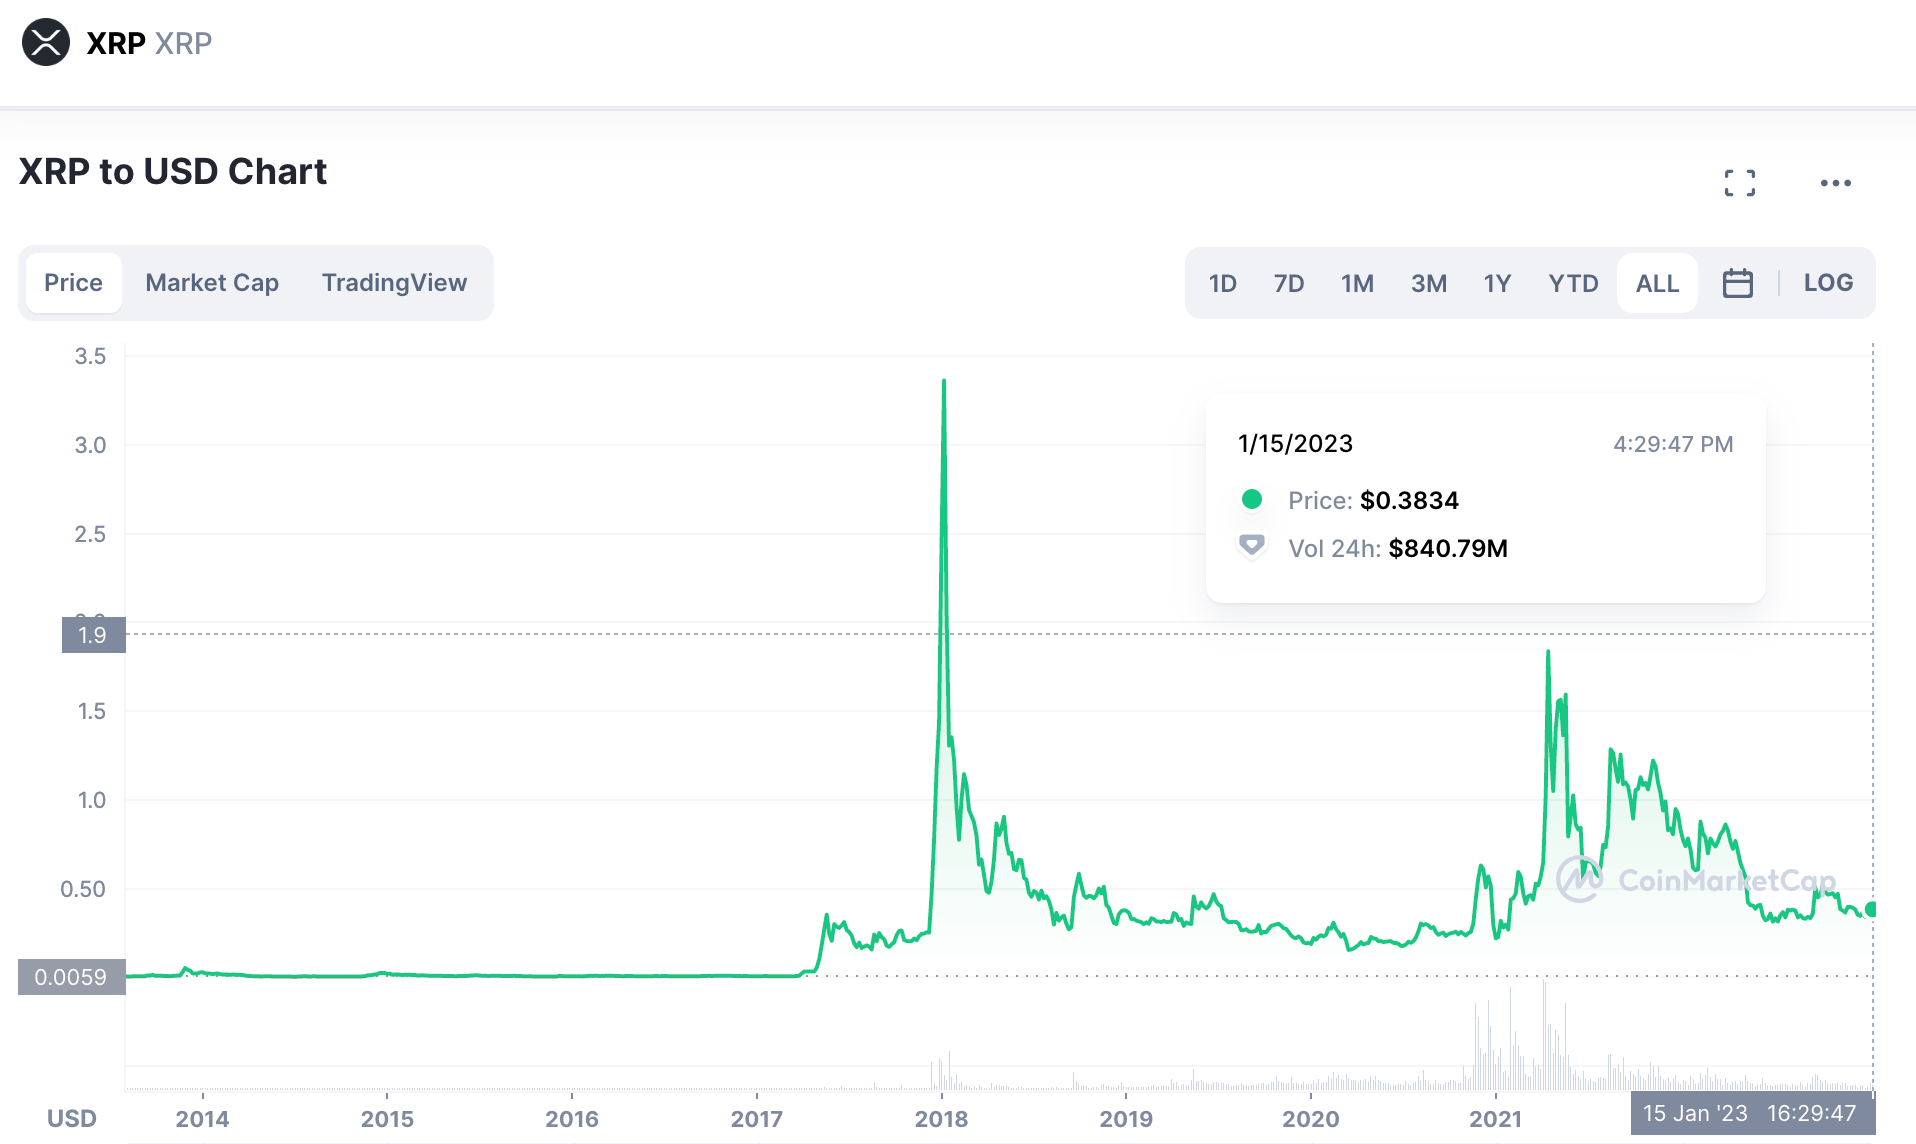Open the calendar date range picker

click(1737, 283)
